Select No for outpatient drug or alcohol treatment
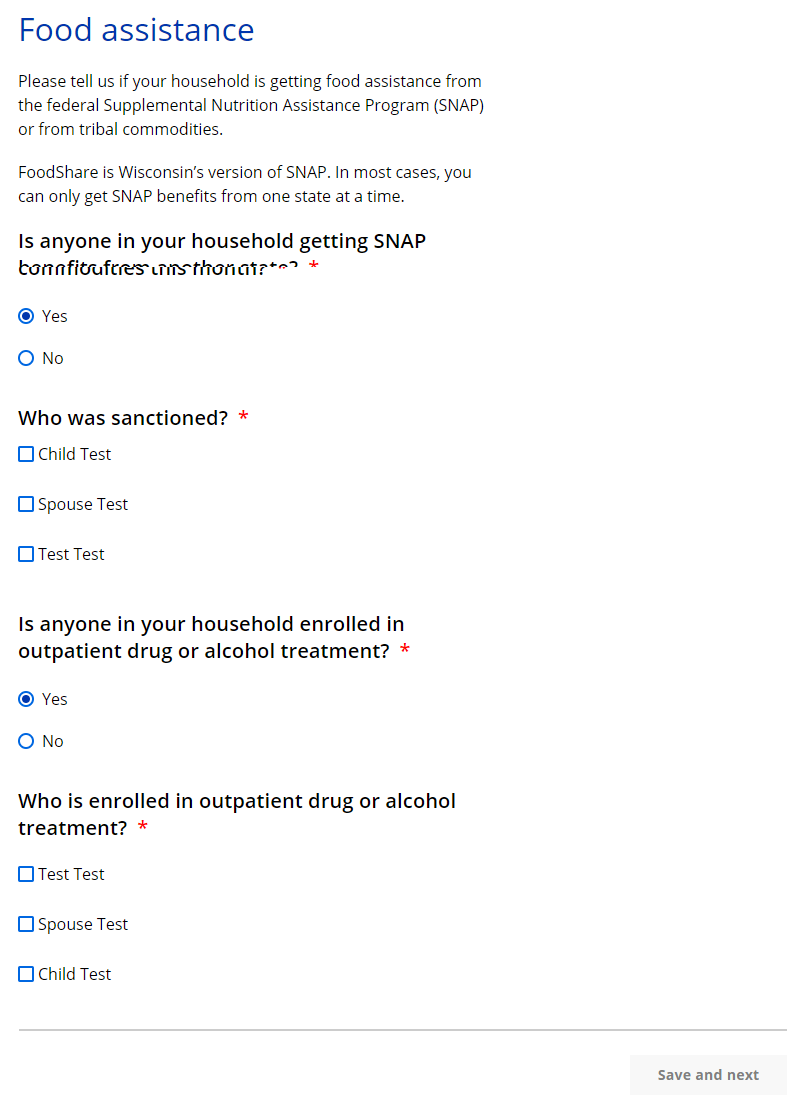This screenshot has width=800, height=1101. [27, 741]
